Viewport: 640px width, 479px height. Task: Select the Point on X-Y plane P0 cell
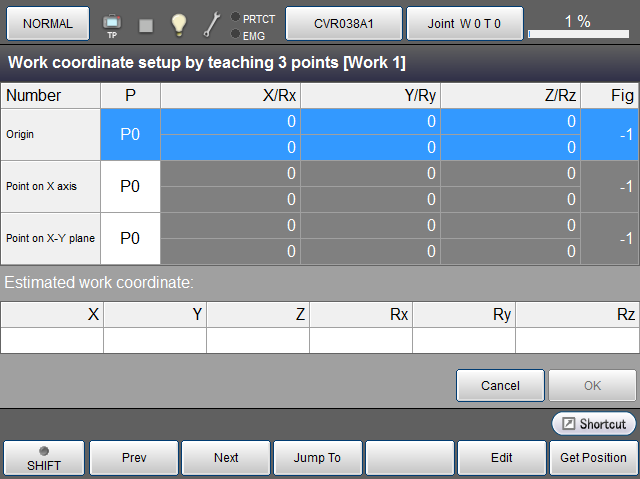click(130, 238)
